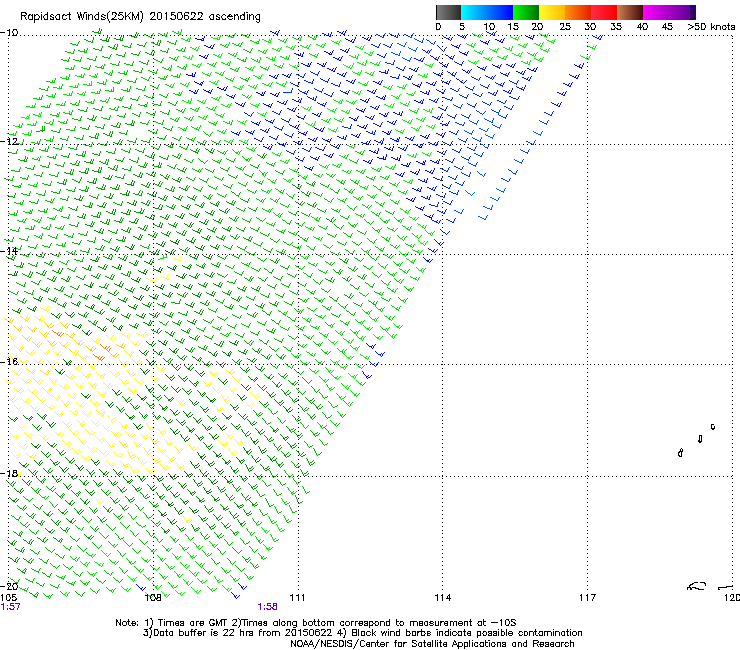Click the "Times are GMT" note line
The image size is (740, 650).
pyautogui.click(x=316, y=623)
